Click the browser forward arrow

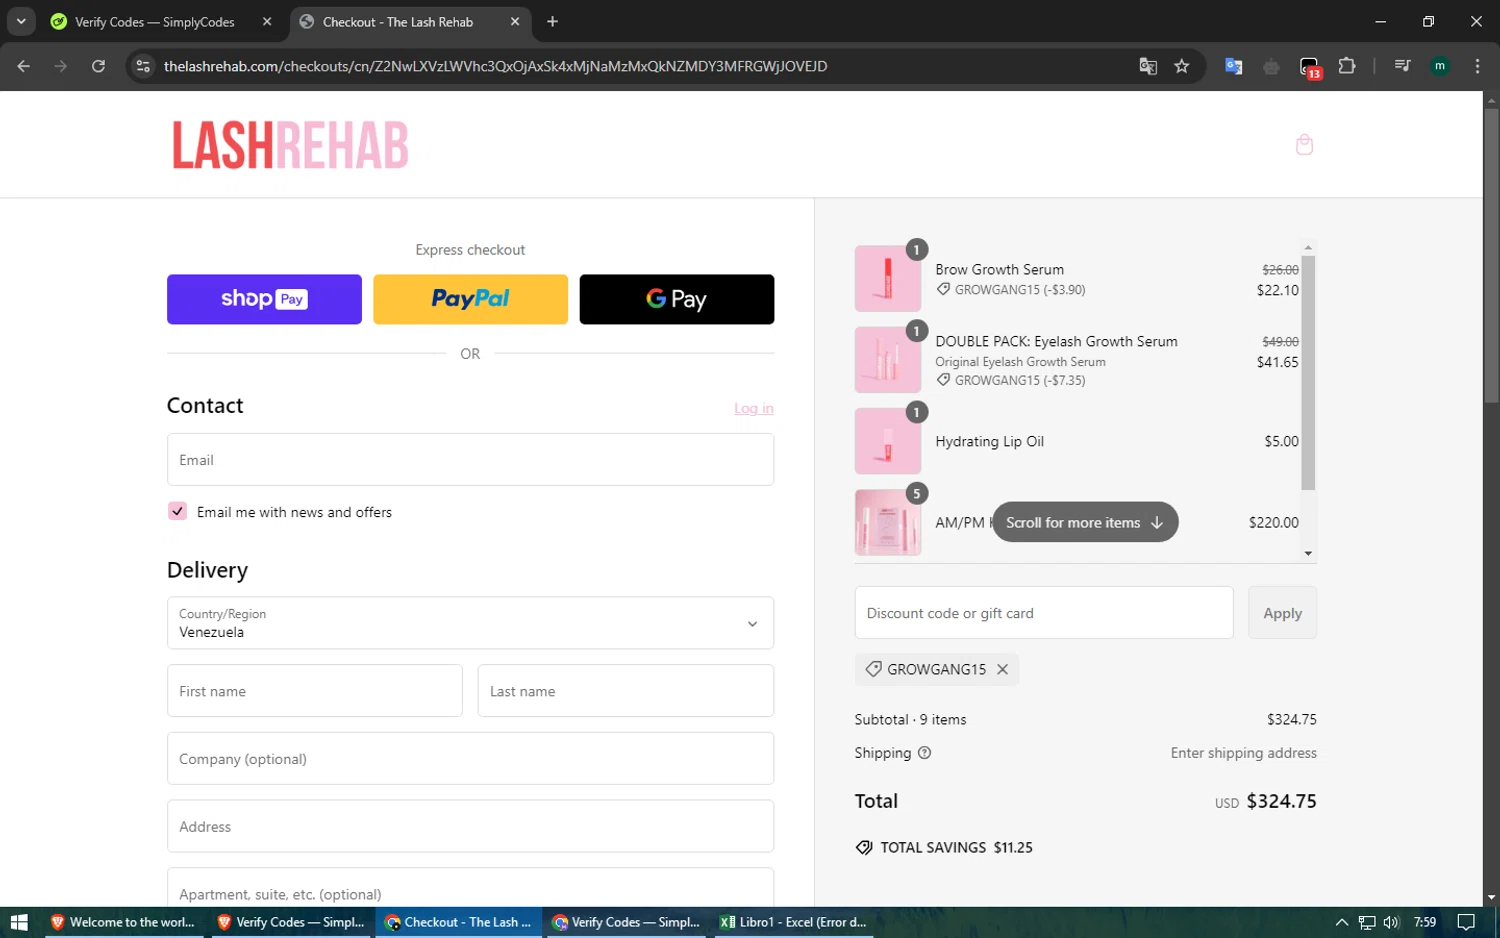pos(61,66)
